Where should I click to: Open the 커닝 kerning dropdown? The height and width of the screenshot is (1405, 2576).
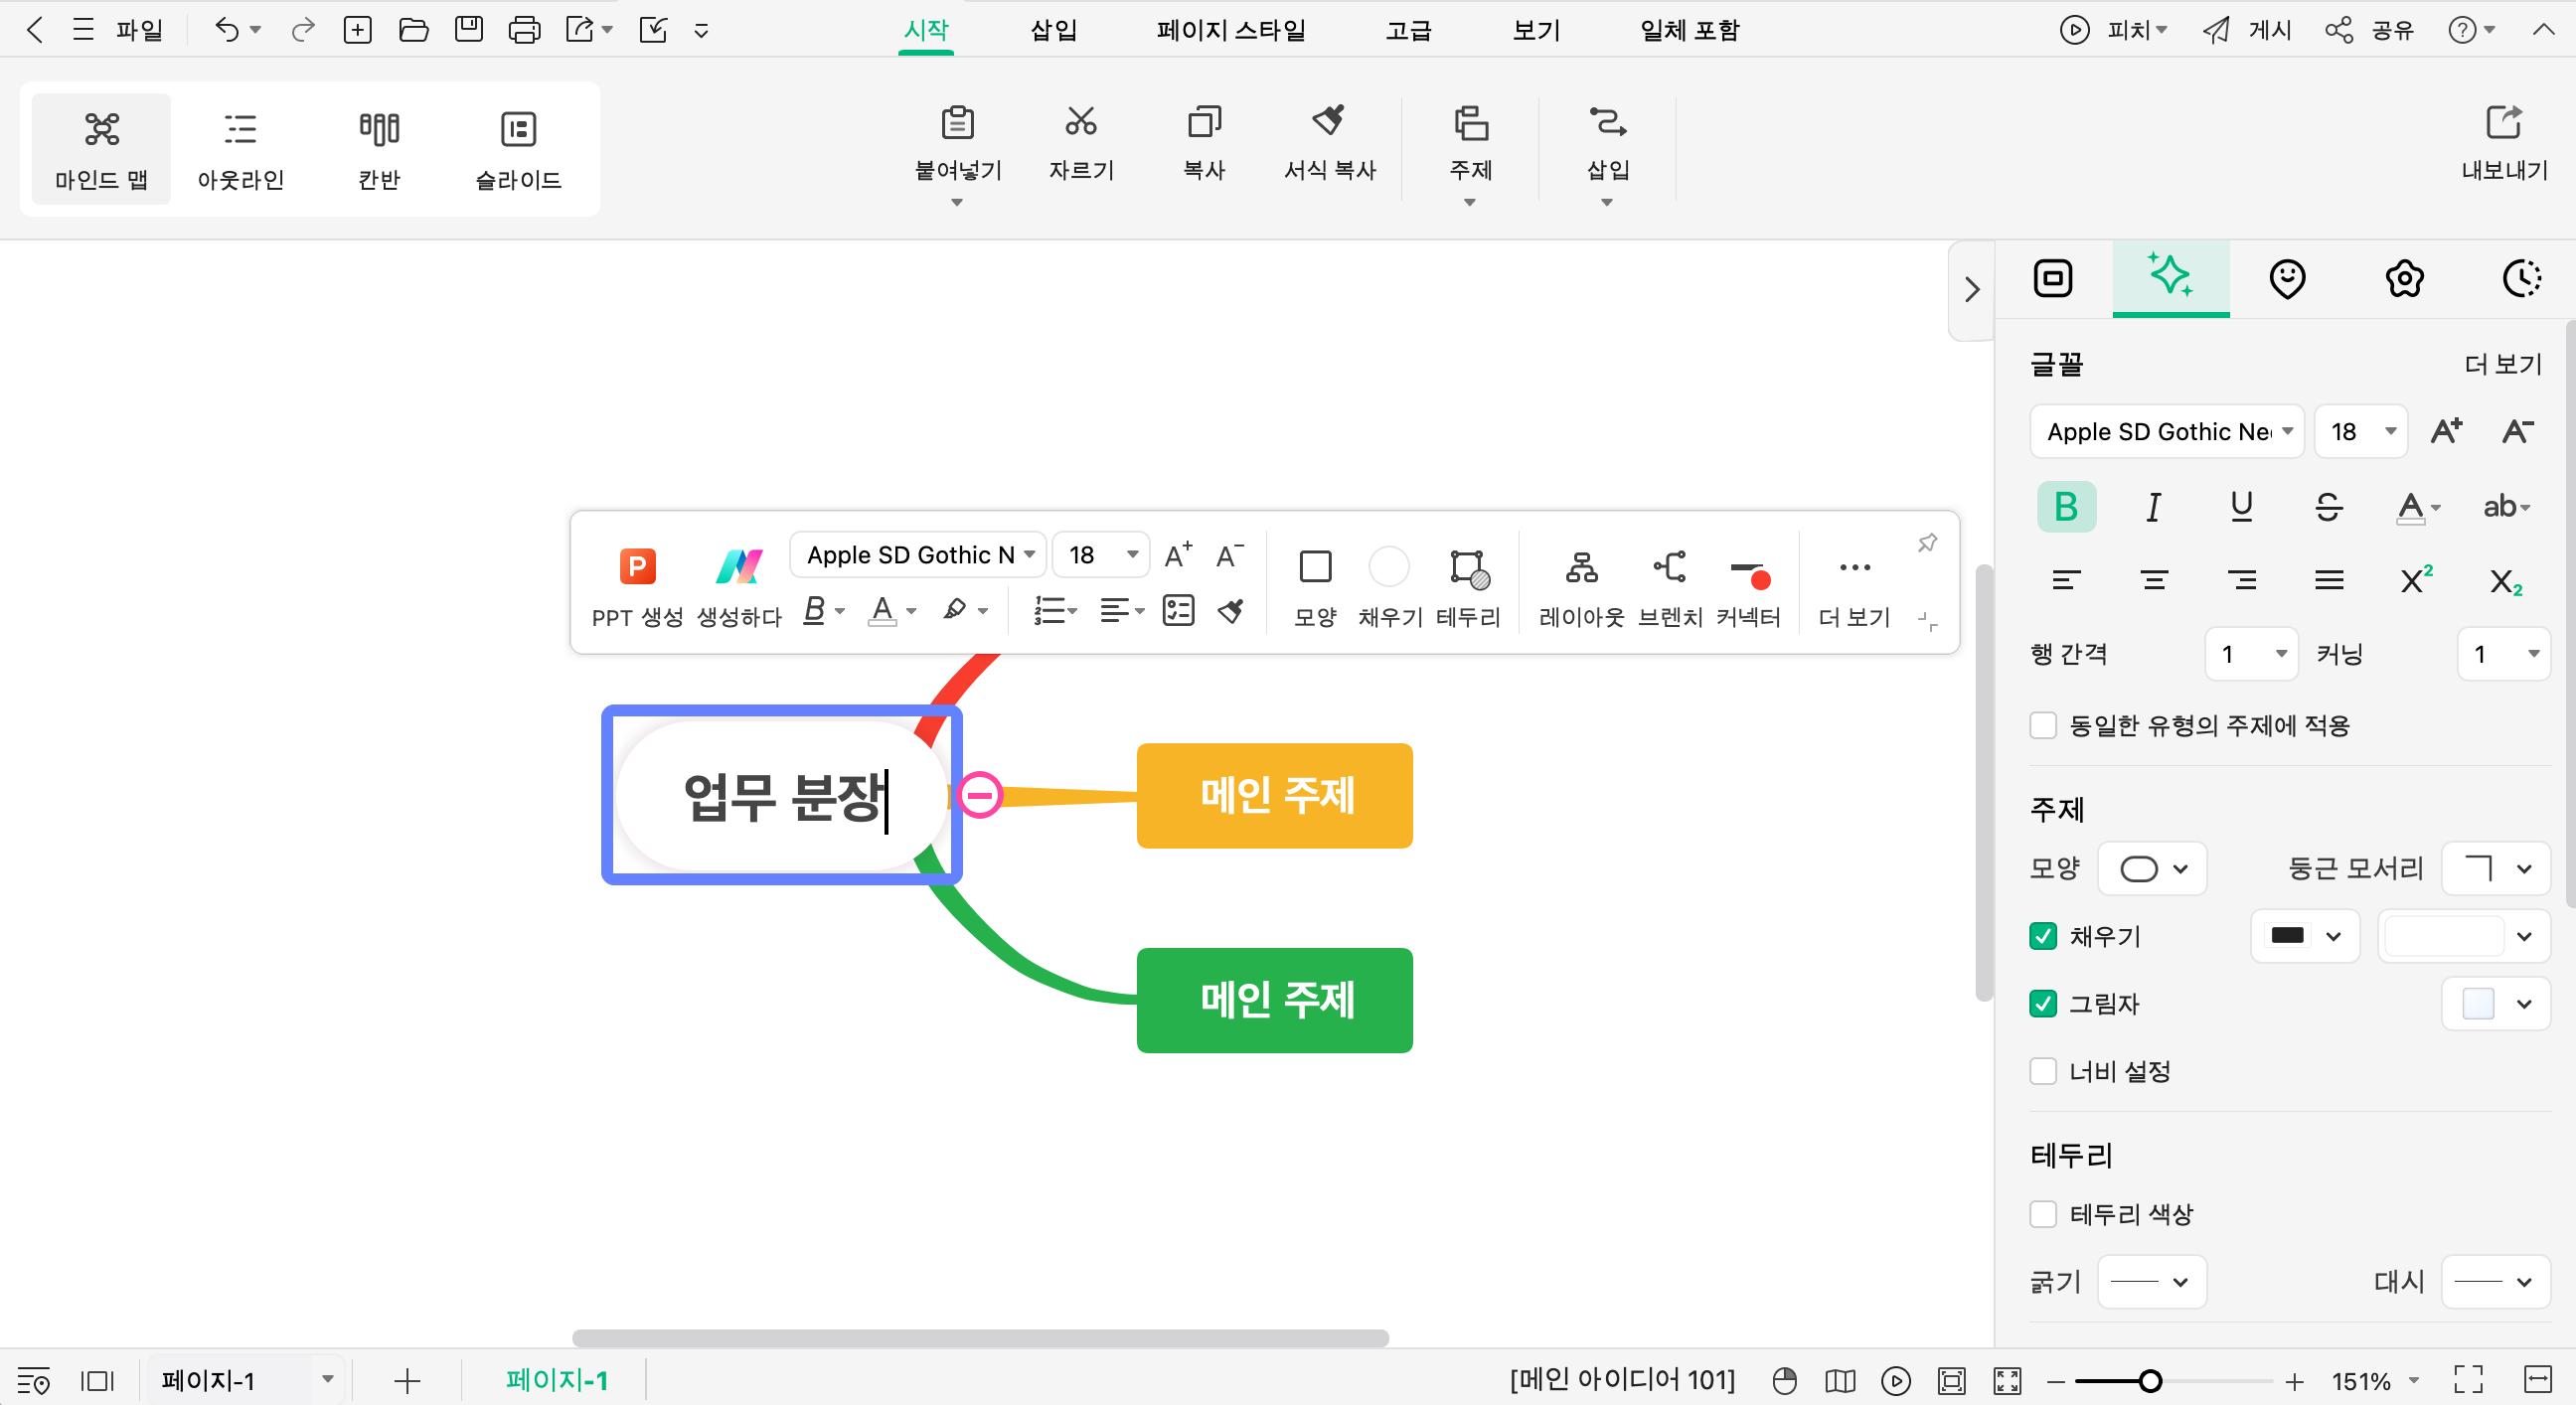(x=2504, y=654)
